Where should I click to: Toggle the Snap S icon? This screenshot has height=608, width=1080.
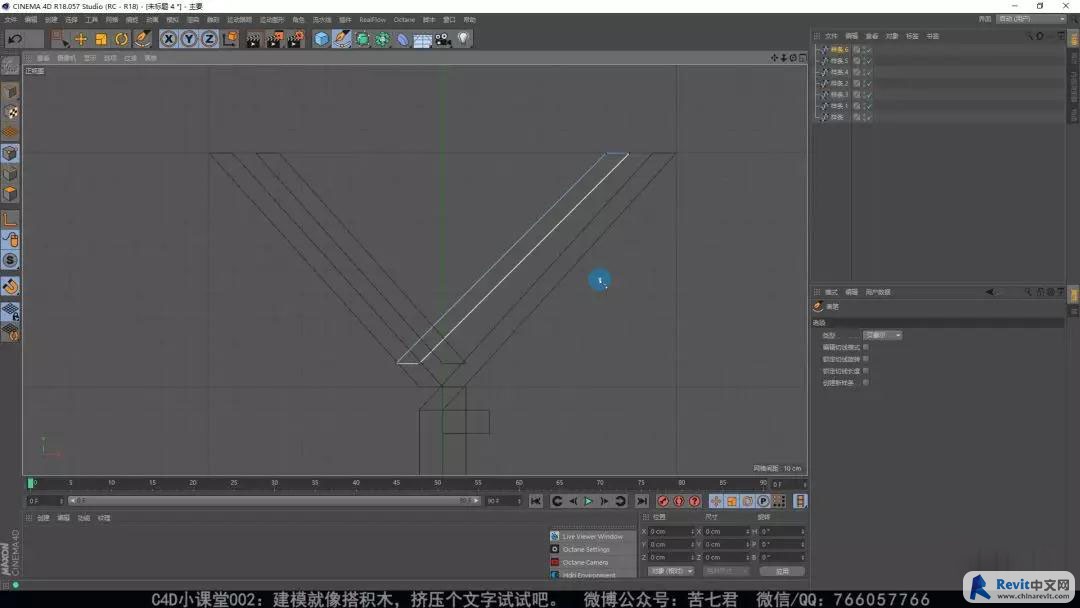(10, 260)
